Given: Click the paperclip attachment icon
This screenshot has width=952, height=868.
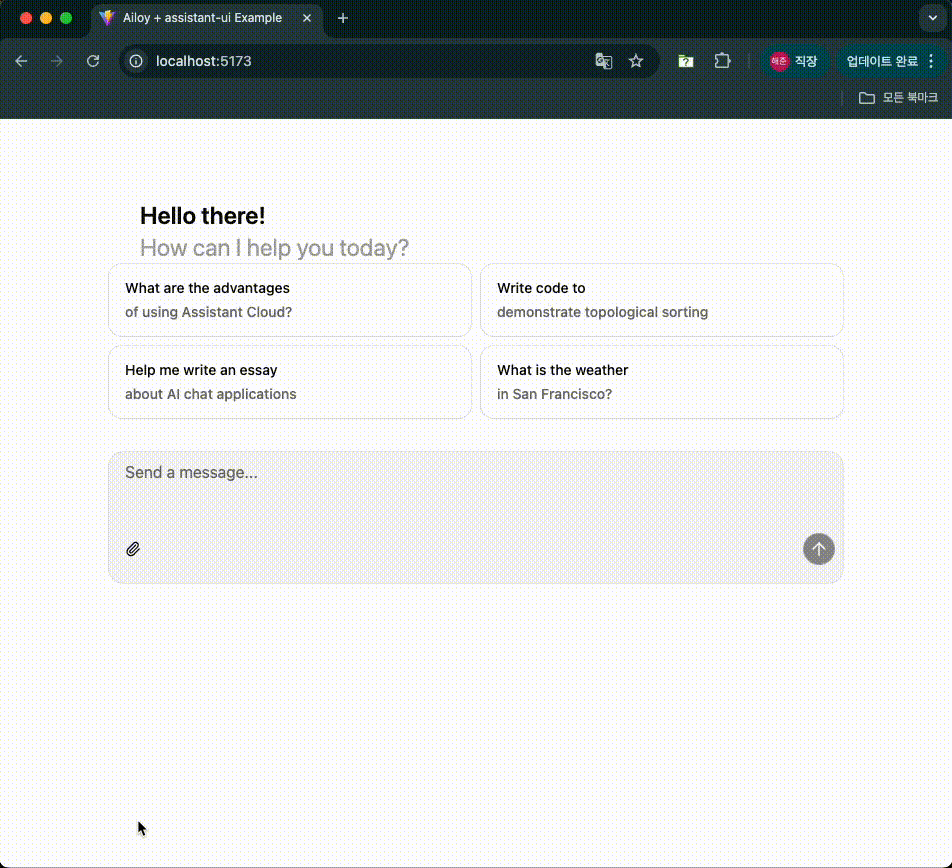Looking at the screenshot, I should click(x=133, y=549).
